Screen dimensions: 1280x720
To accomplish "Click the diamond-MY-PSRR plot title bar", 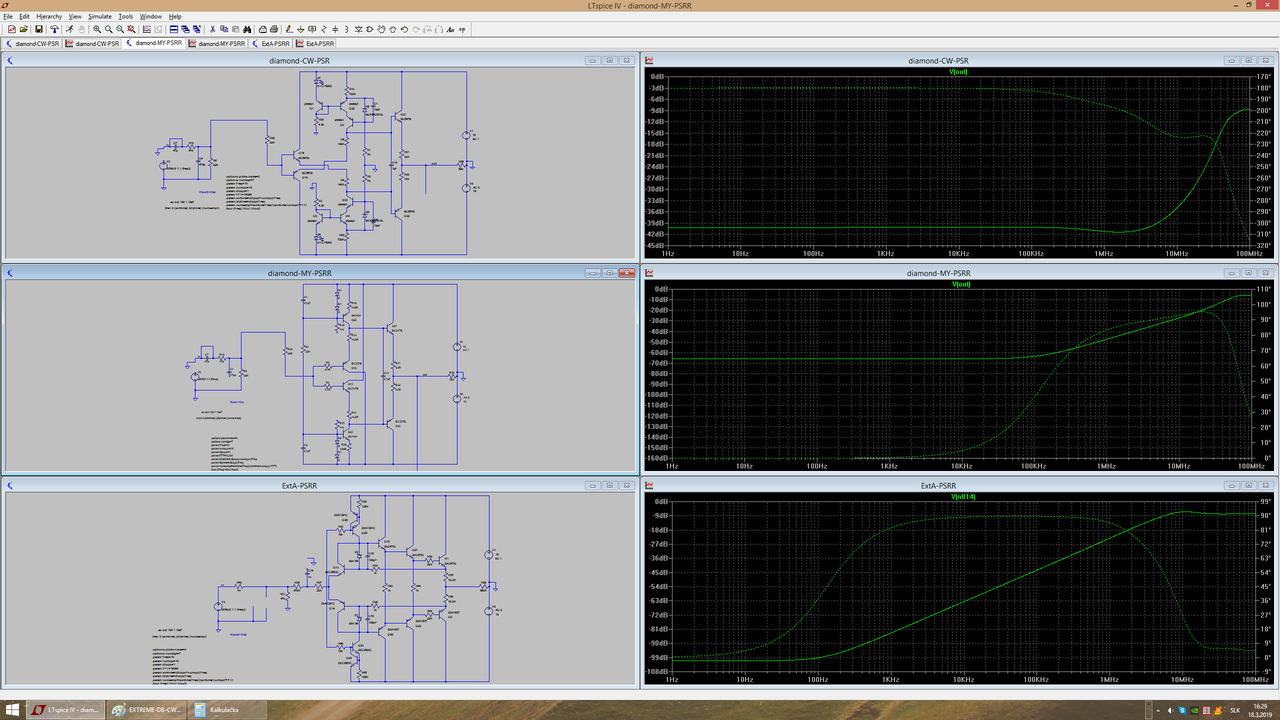I will point(938,273).
